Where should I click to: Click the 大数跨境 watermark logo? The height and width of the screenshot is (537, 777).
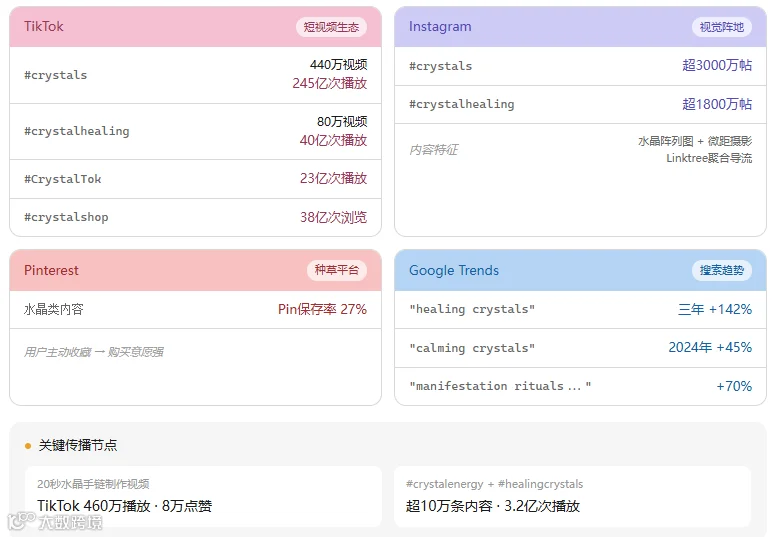point(56,522)
